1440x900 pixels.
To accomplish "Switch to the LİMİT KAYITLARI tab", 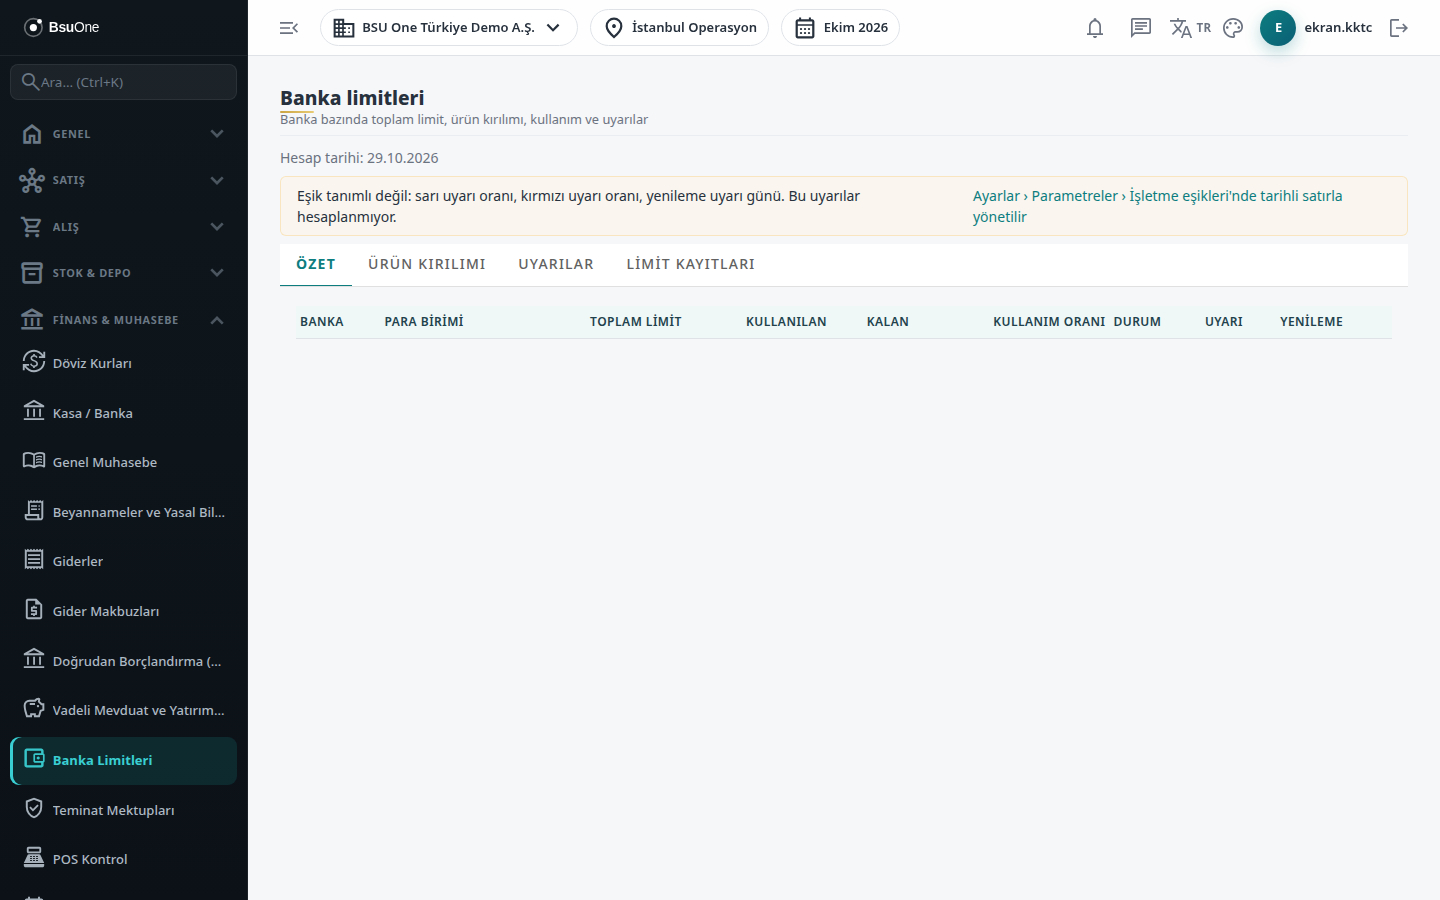I will point(691,264).
